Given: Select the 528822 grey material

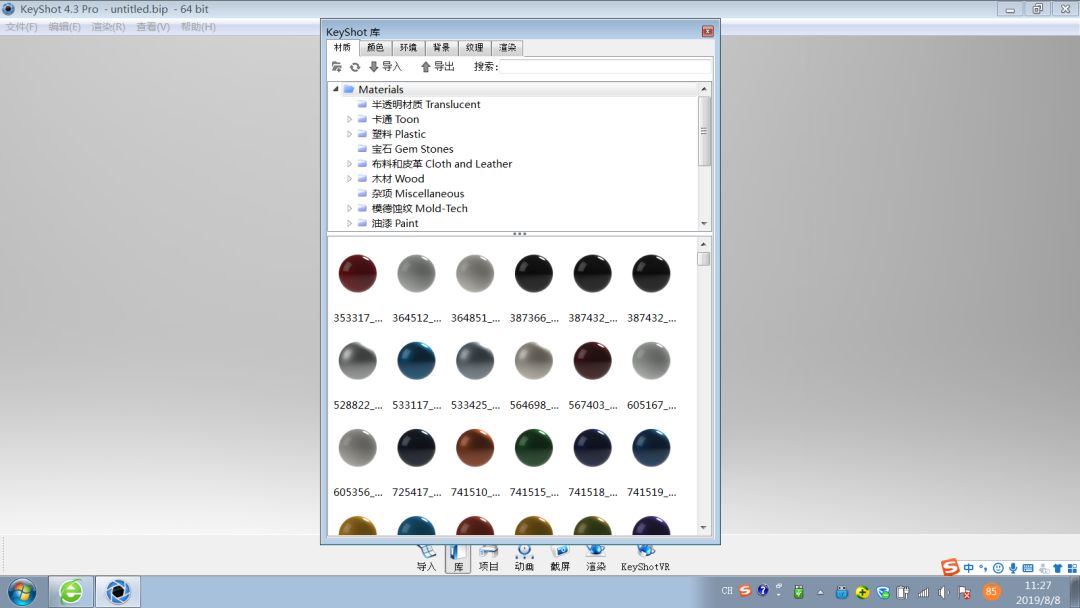Looking at the screenshot, I should coord(357,361).
